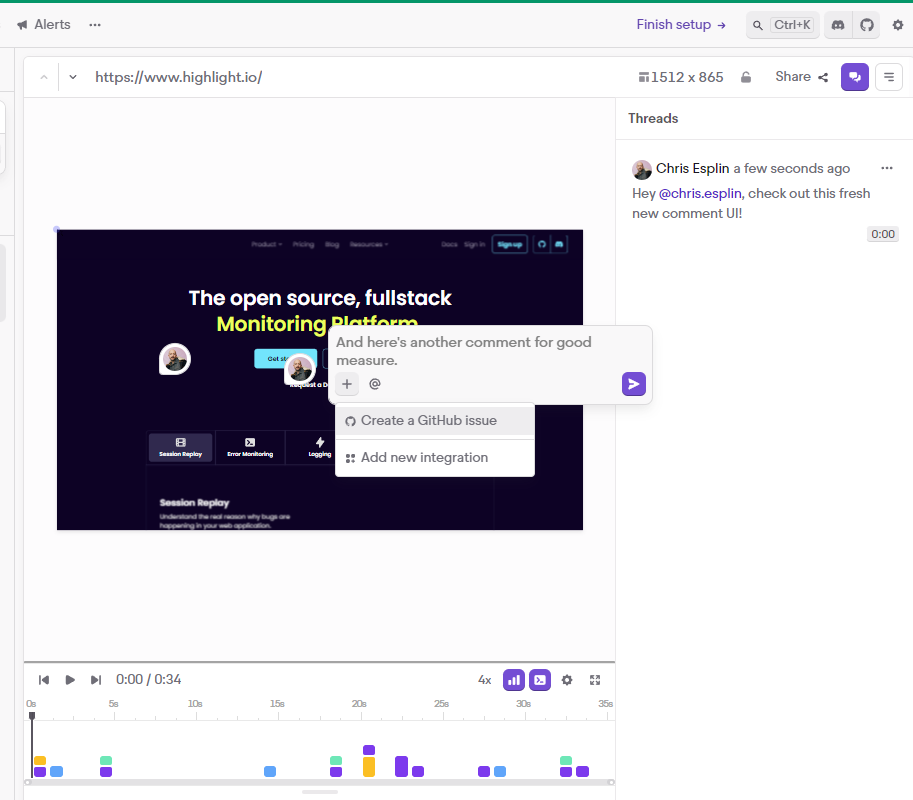Open the purple comment bubble icon
Image resolution: width=913 pixels, height=800 pixels.
854,77
